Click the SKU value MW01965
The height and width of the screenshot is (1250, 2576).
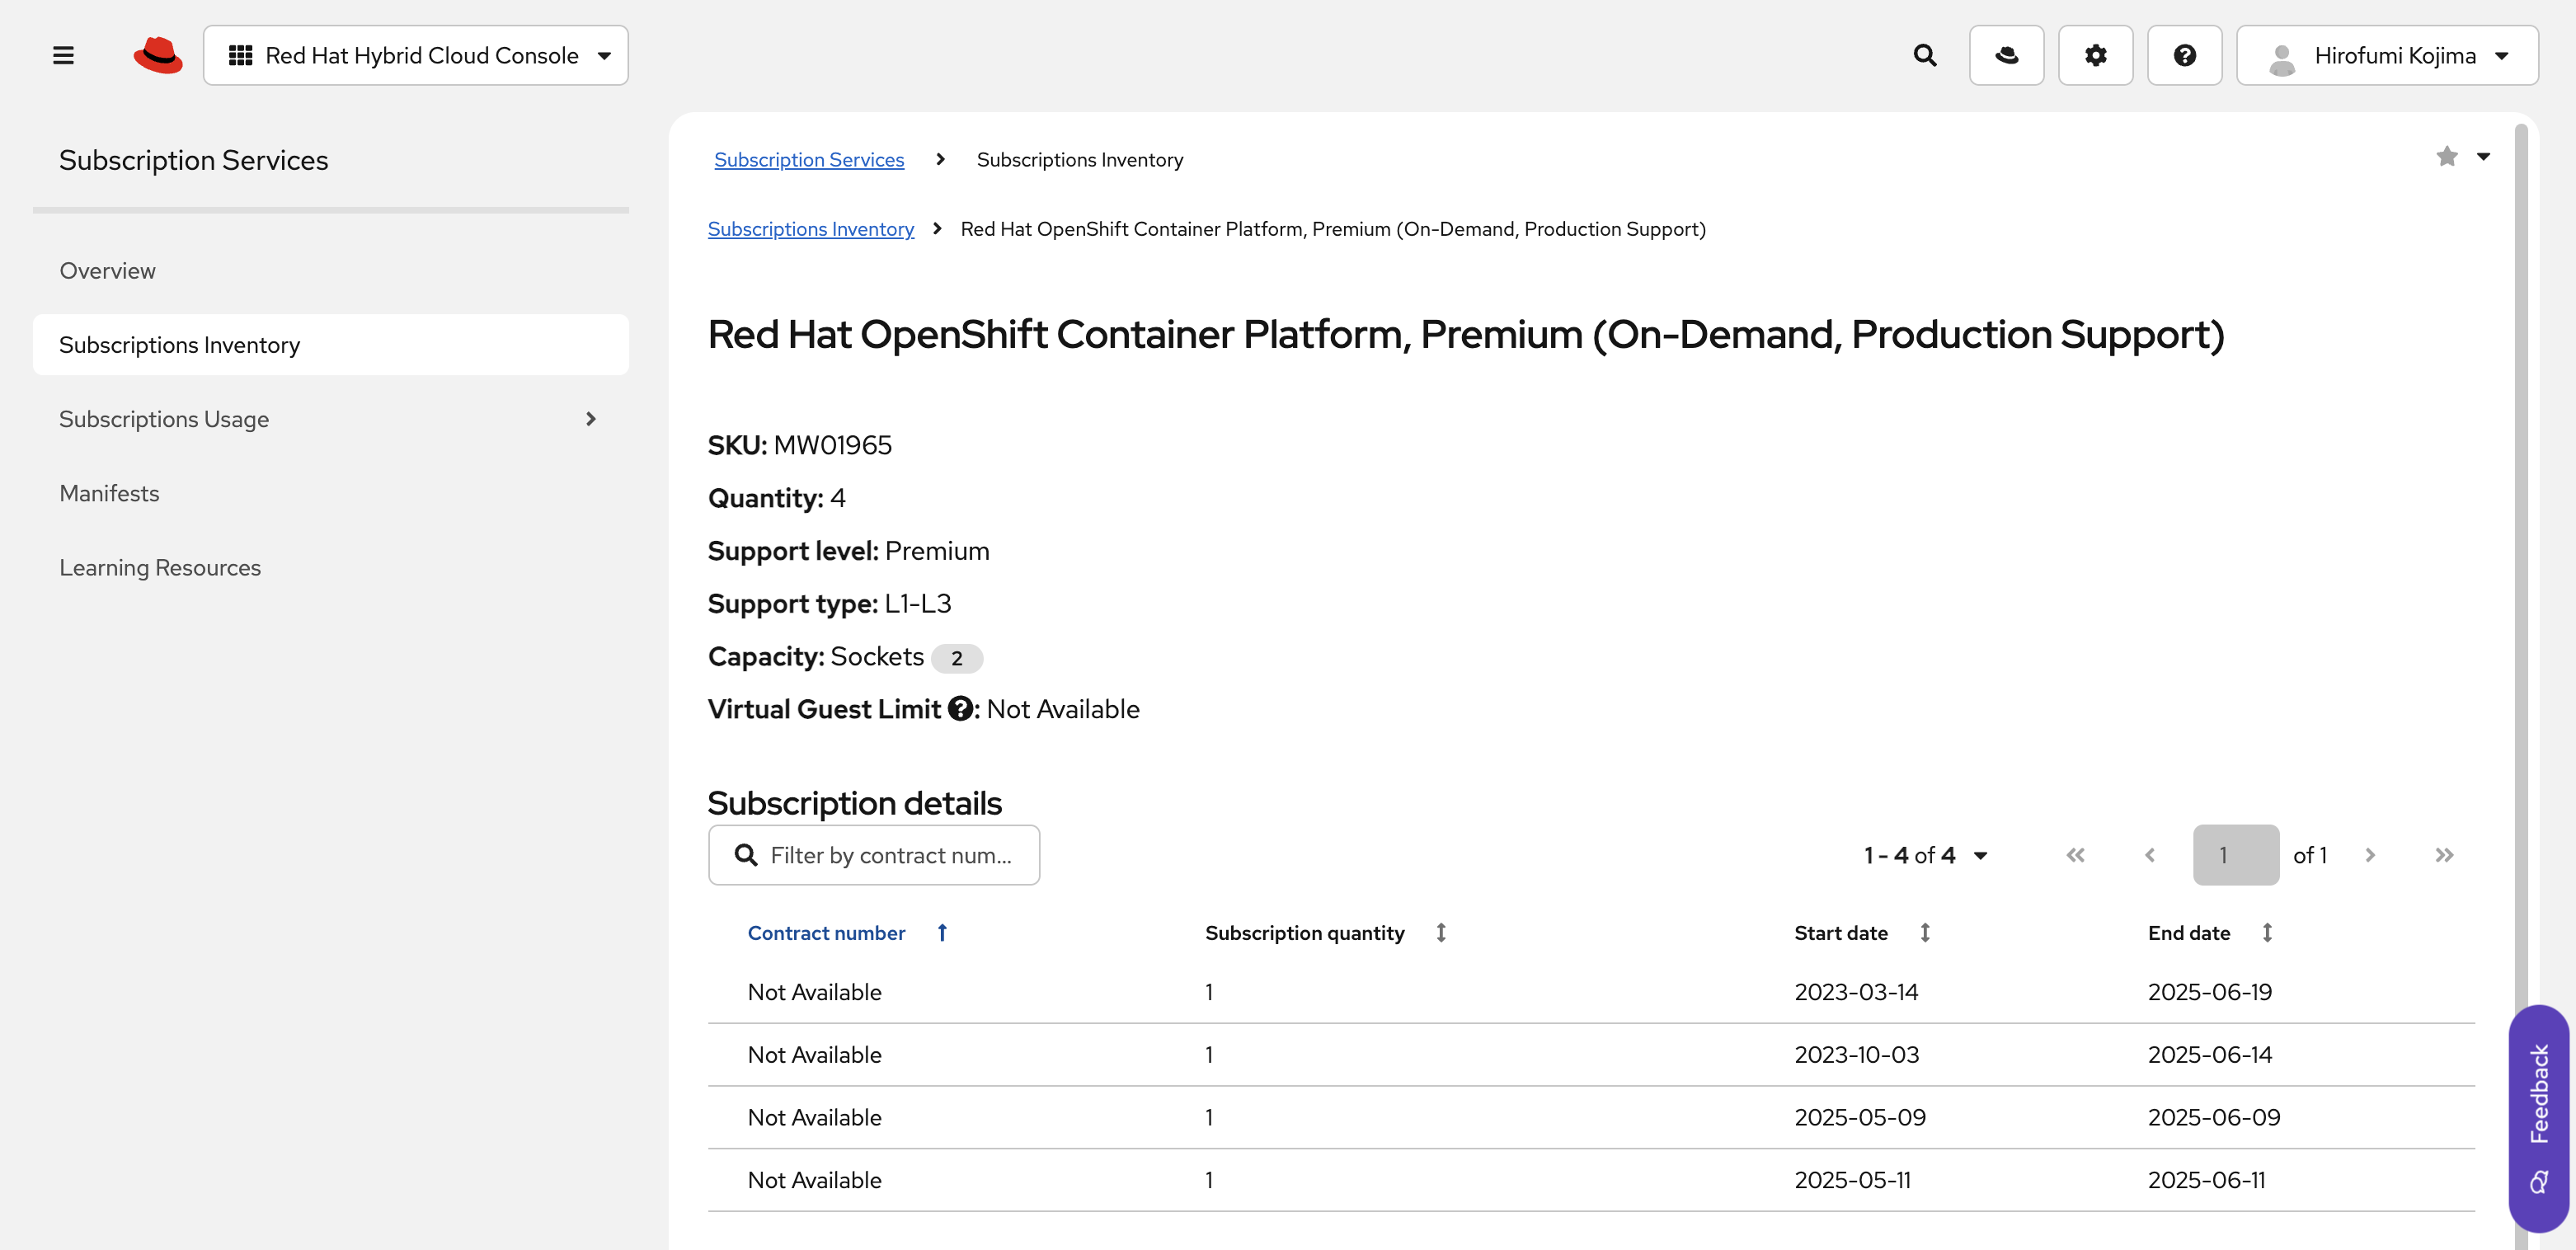(832, 445)
